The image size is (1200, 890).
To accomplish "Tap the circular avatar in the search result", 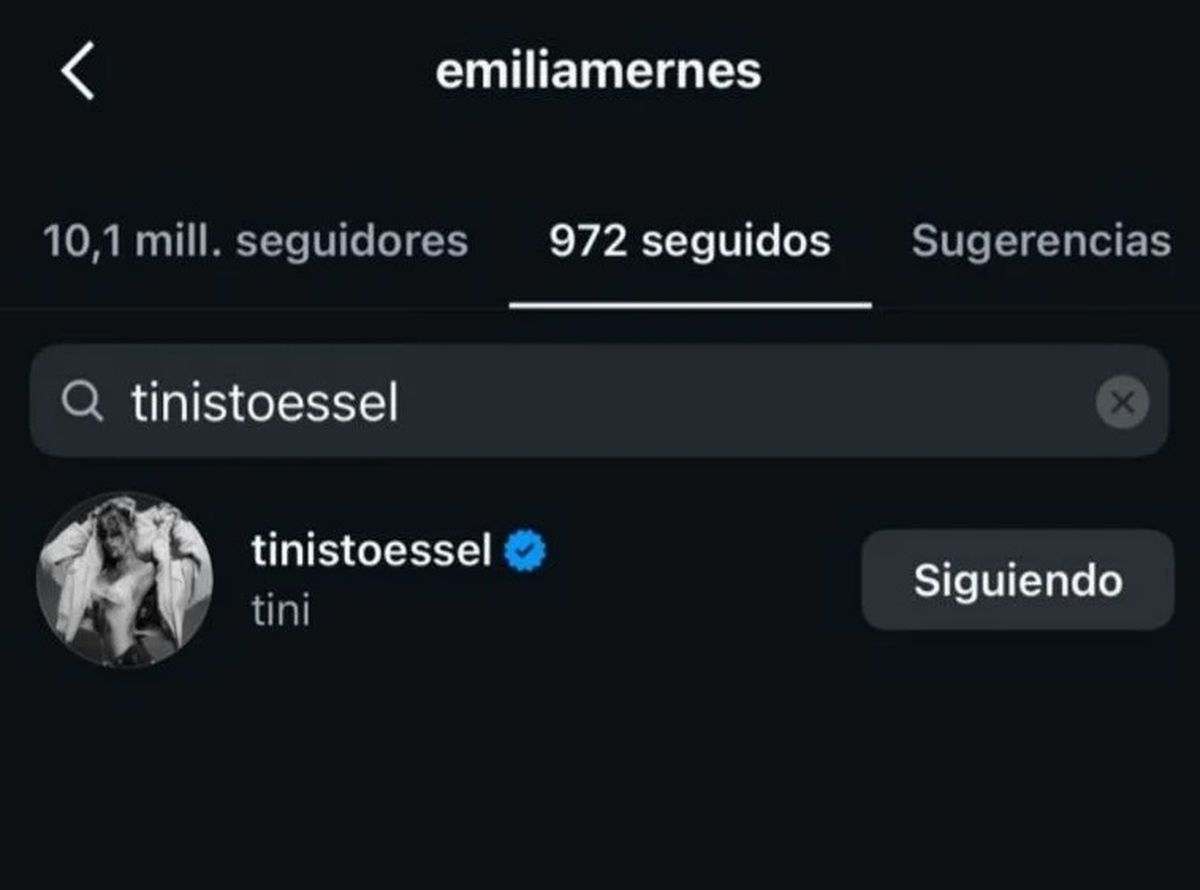I will pos(124,580).
